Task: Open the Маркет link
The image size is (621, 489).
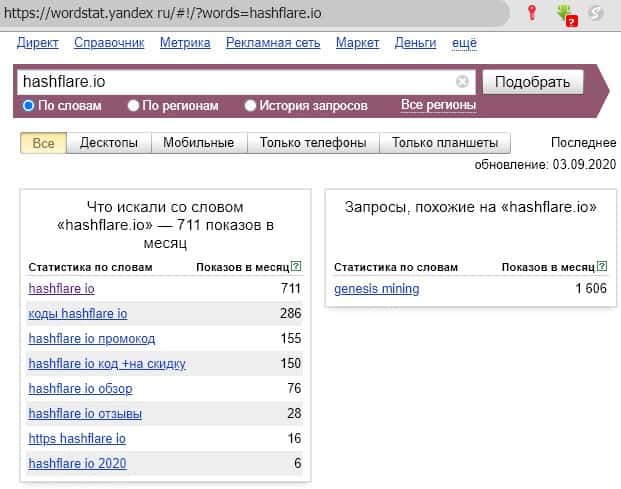Action: (x=357, y=43)
